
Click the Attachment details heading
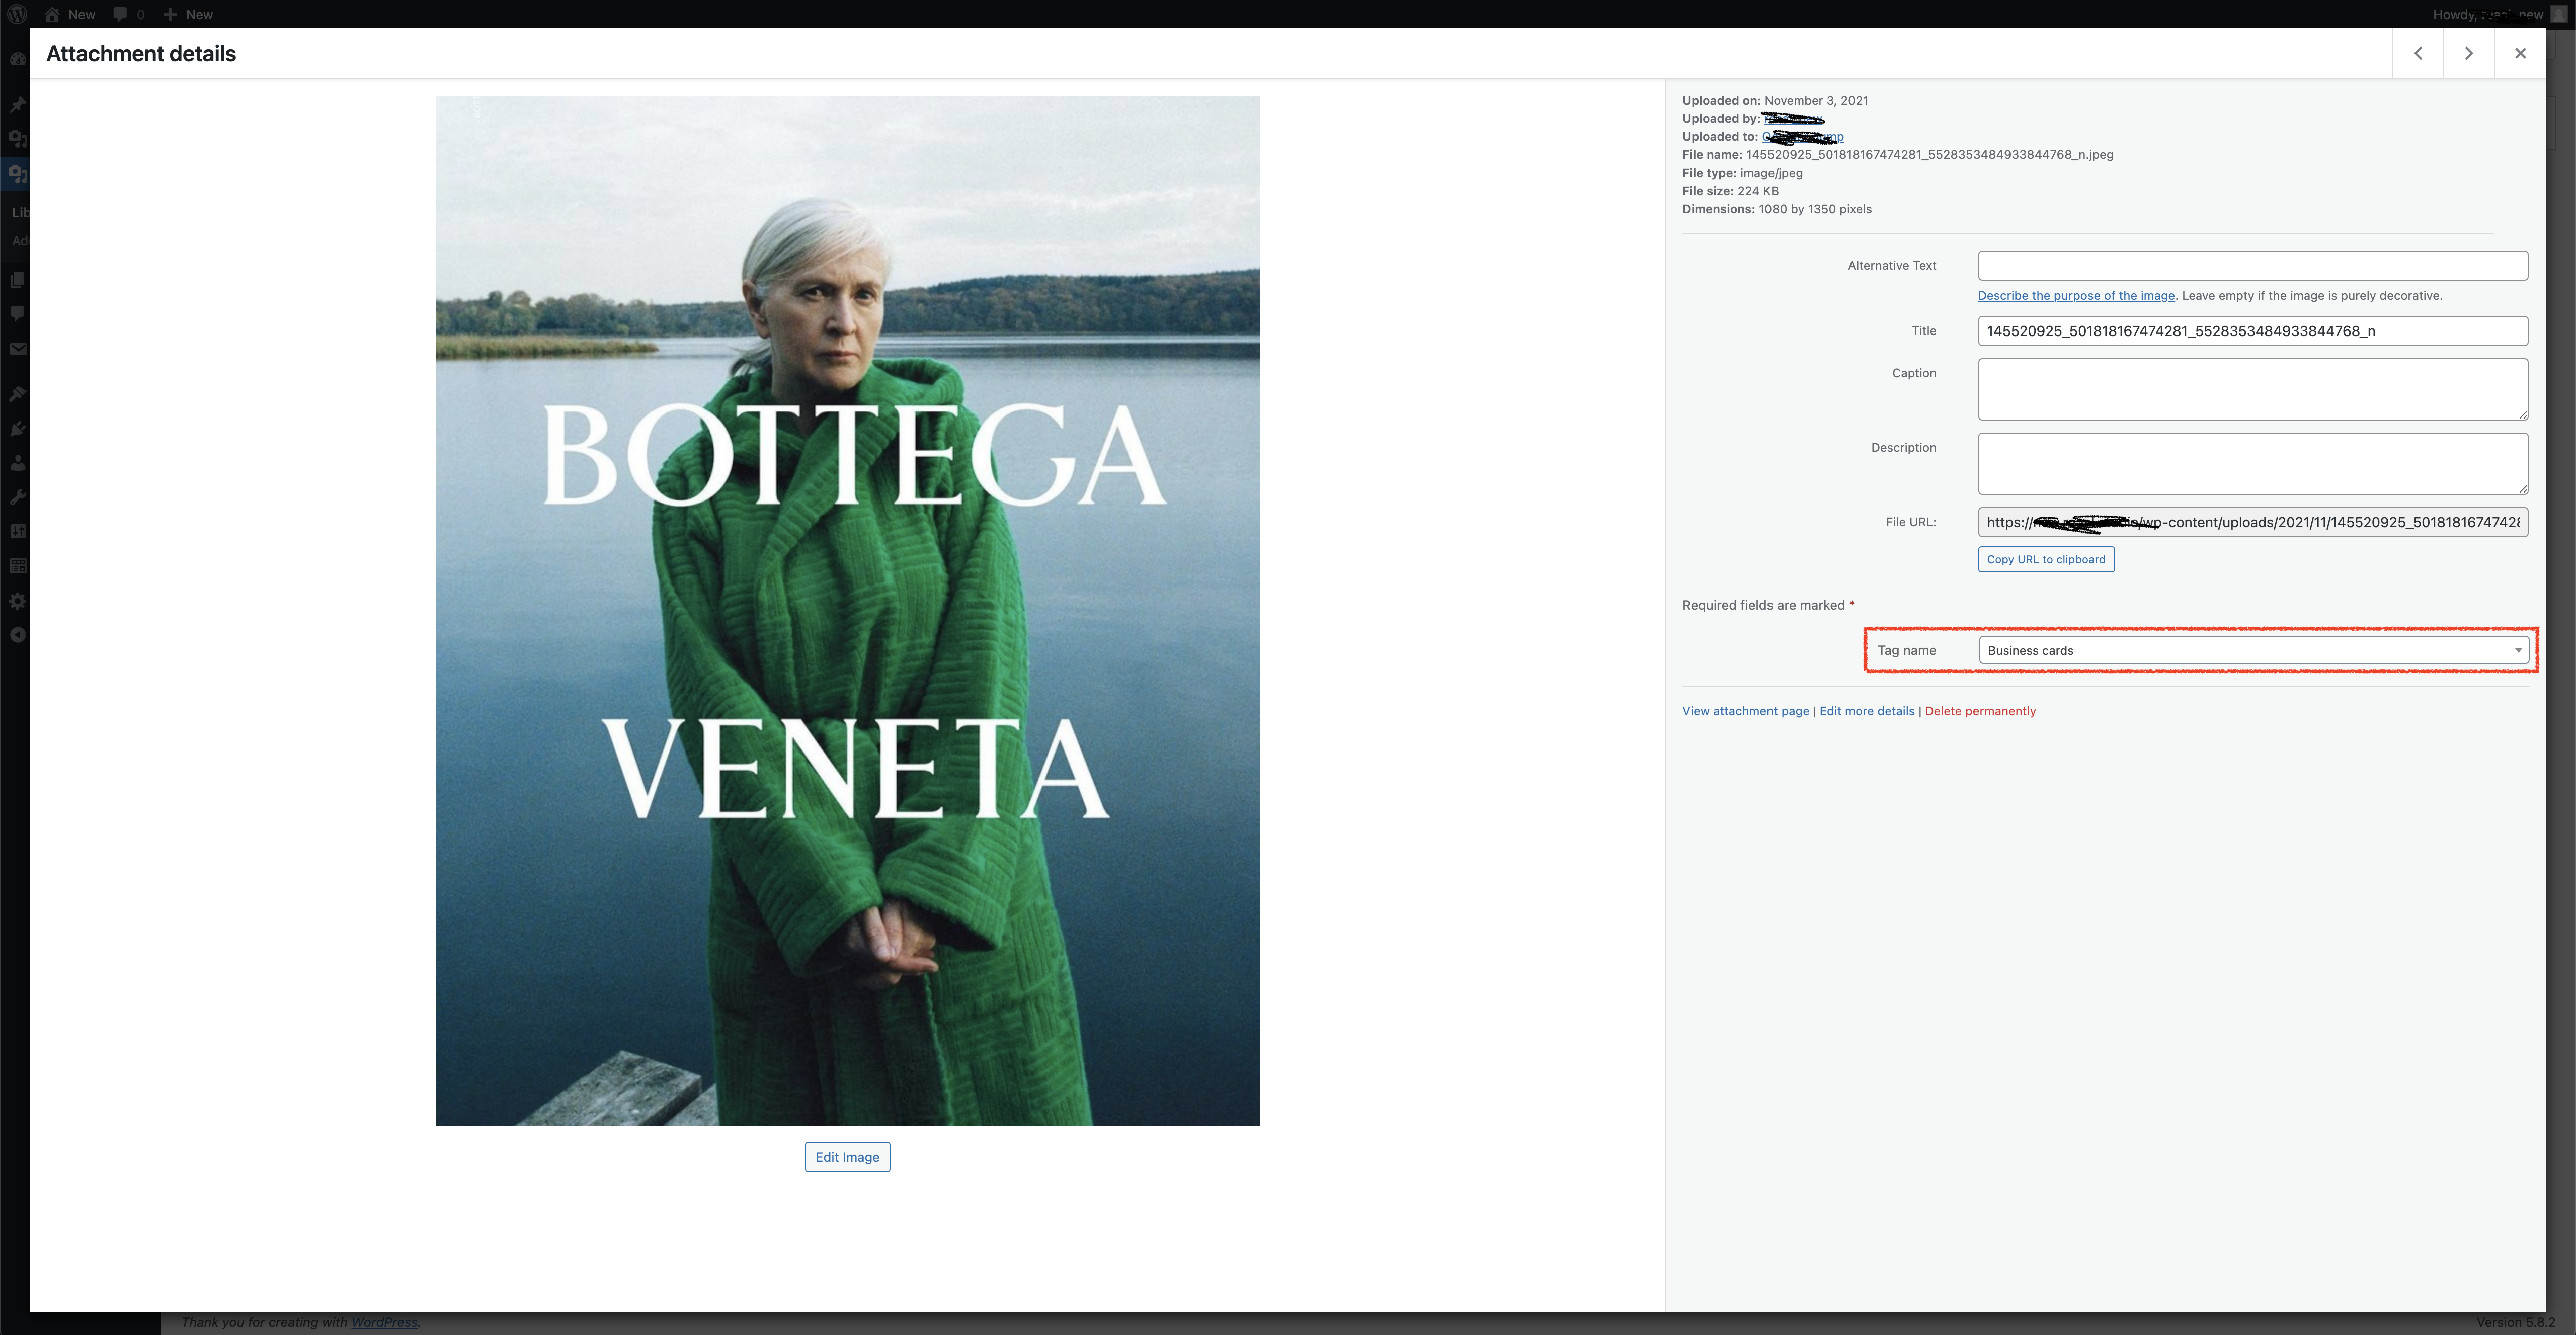point(141,54)
